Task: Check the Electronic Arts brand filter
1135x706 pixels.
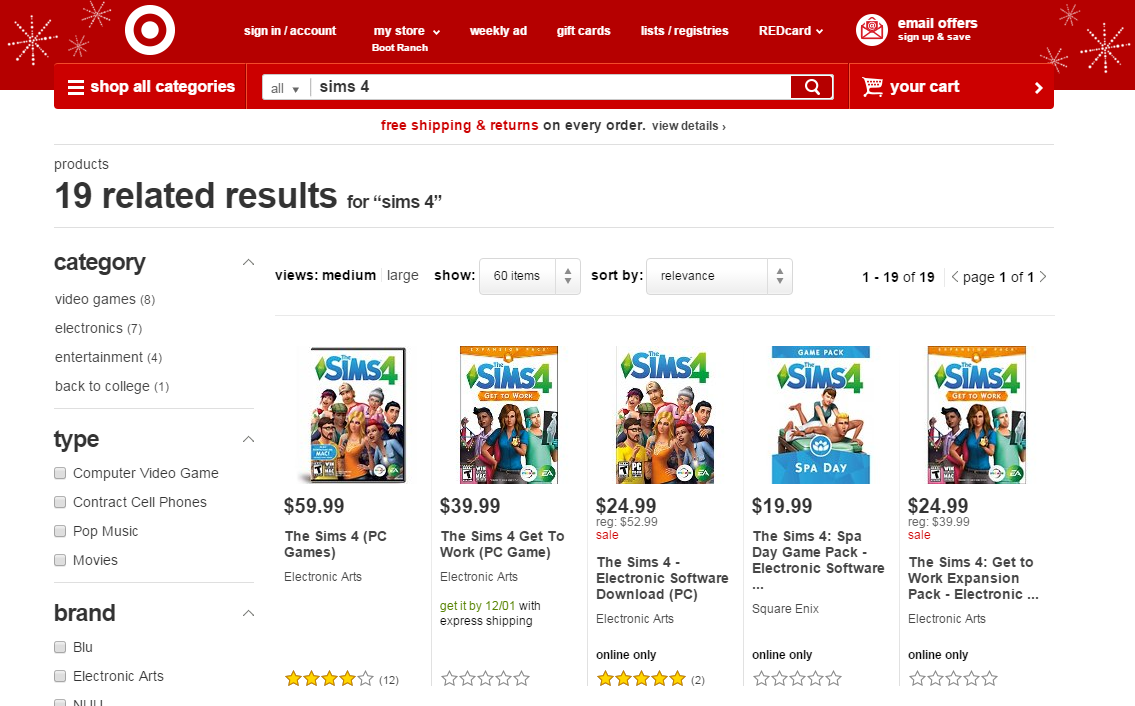Action: point(60,676)
